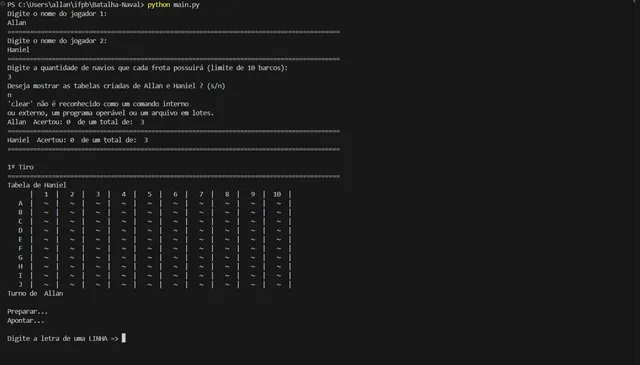The width and height of the screenshot is (640, 365).
Task: Click the water cell at row F column 3
Action: [x=98, y=248]
